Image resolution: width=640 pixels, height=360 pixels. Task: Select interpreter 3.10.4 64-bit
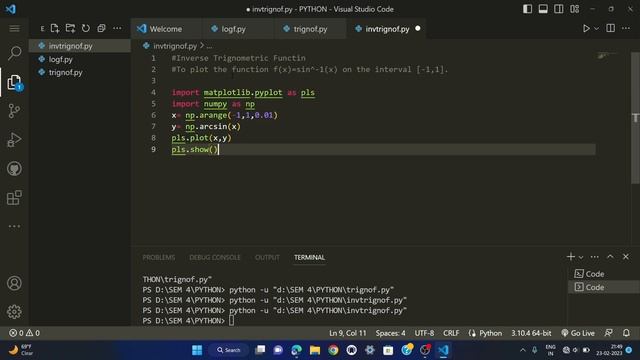coord(531,333)
